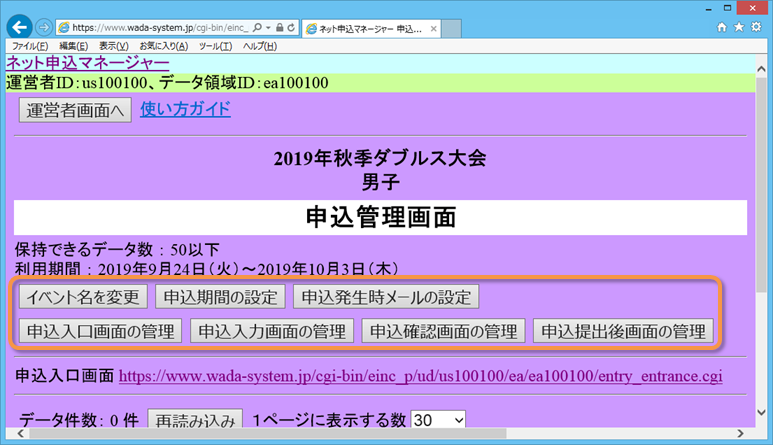Open a new tab button
Screen dimensions: 773x445
click(x=451, y=29)
